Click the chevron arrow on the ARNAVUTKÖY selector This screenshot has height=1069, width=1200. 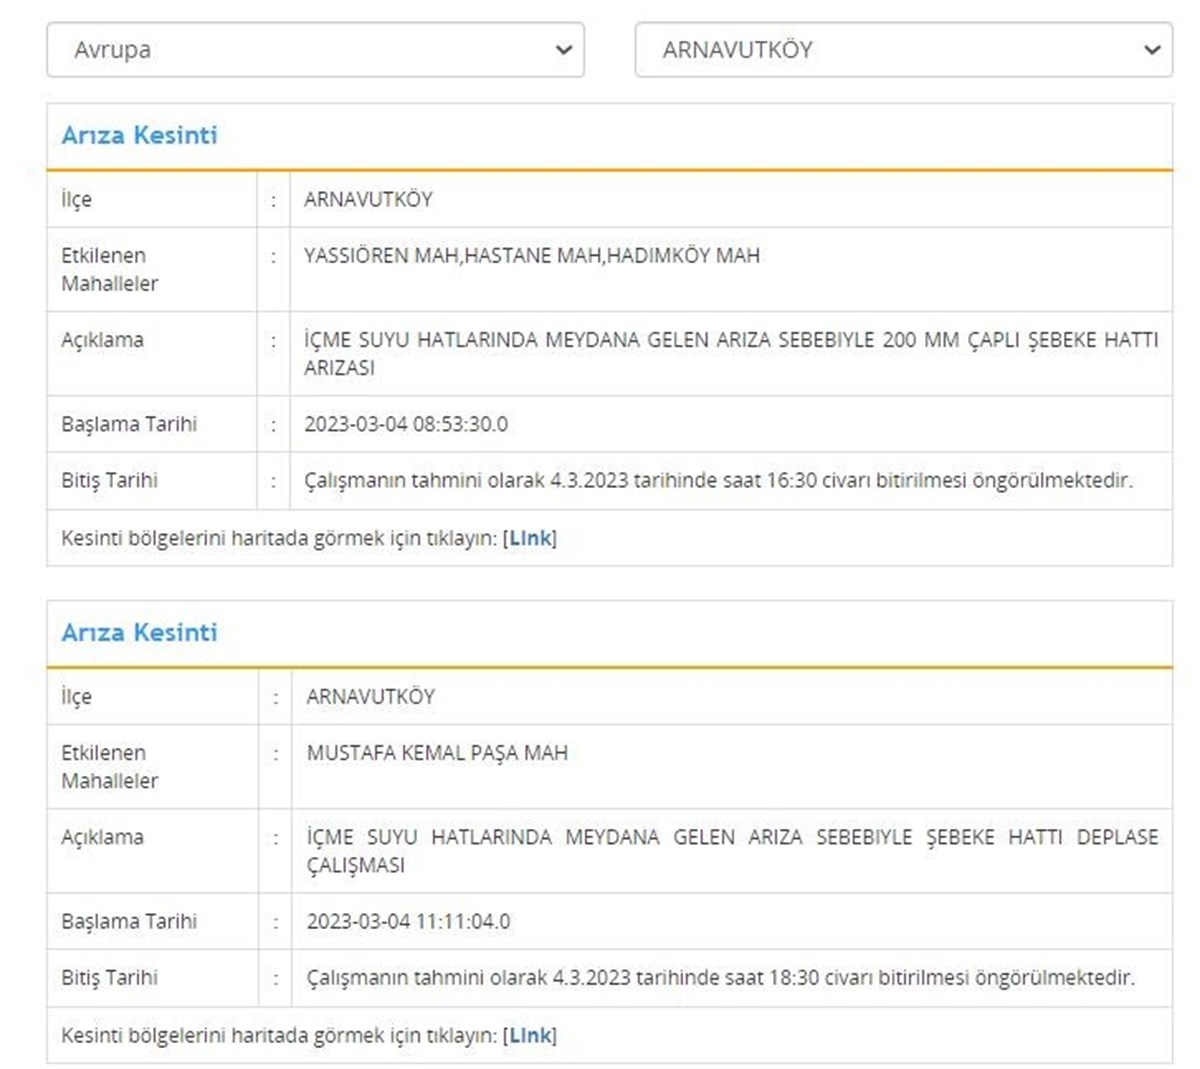[x=1152, y=50]
